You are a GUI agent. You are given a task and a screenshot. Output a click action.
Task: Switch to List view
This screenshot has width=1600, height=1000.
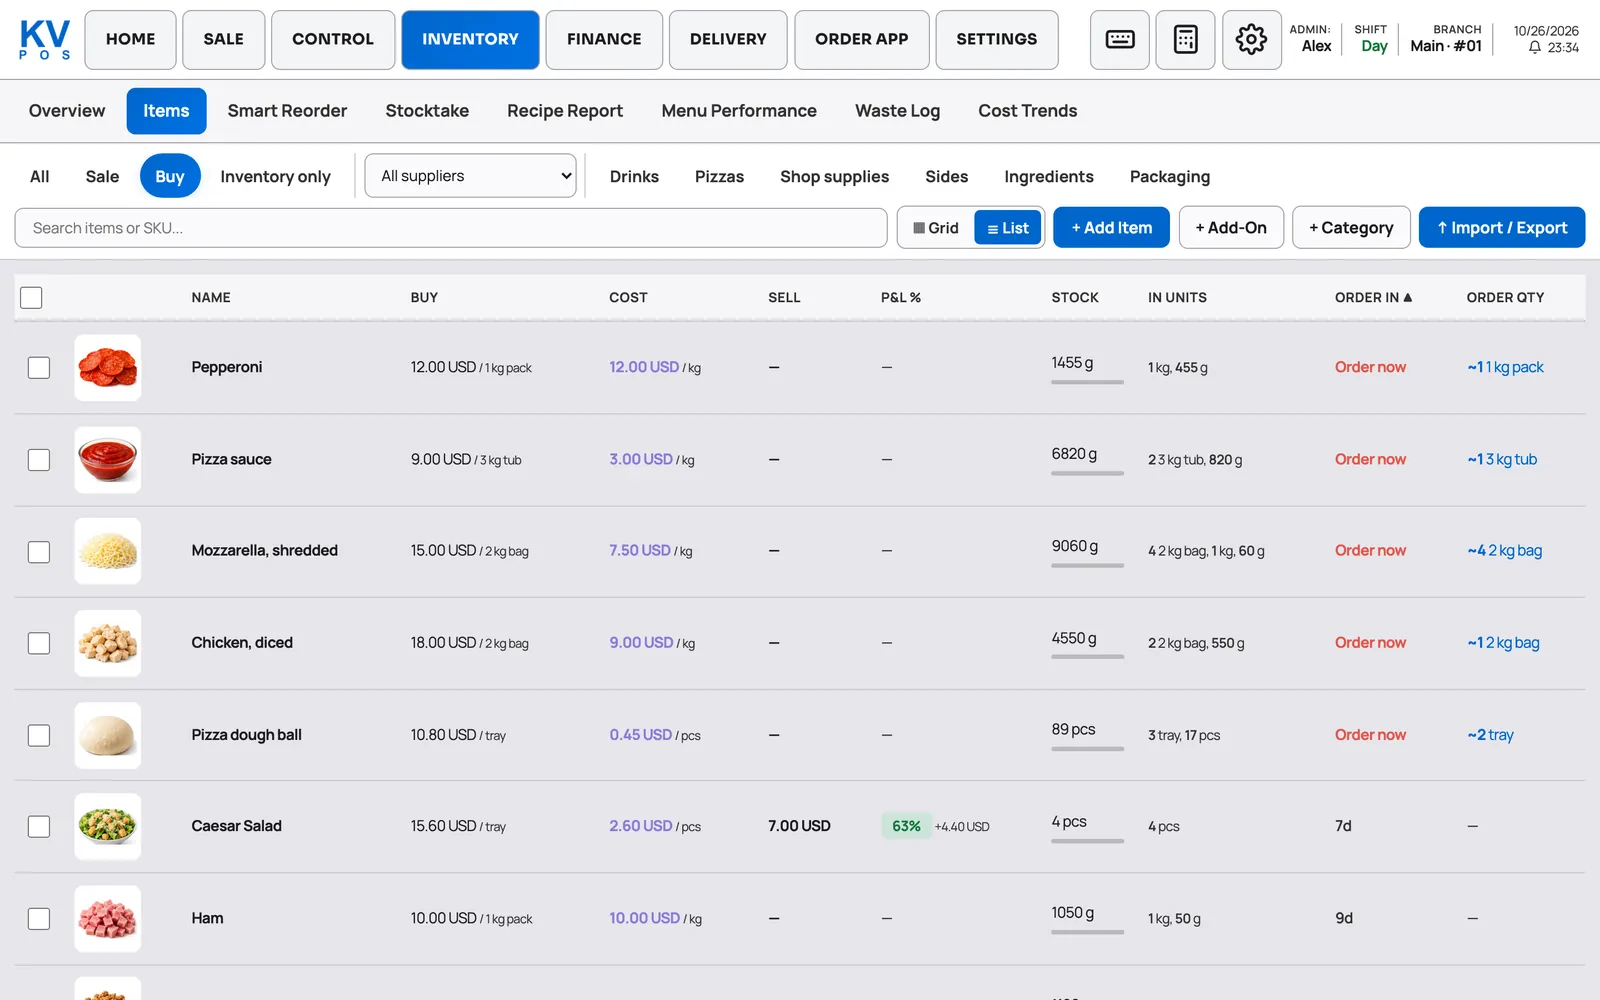pyautogui.click(x=1008, y=228)
